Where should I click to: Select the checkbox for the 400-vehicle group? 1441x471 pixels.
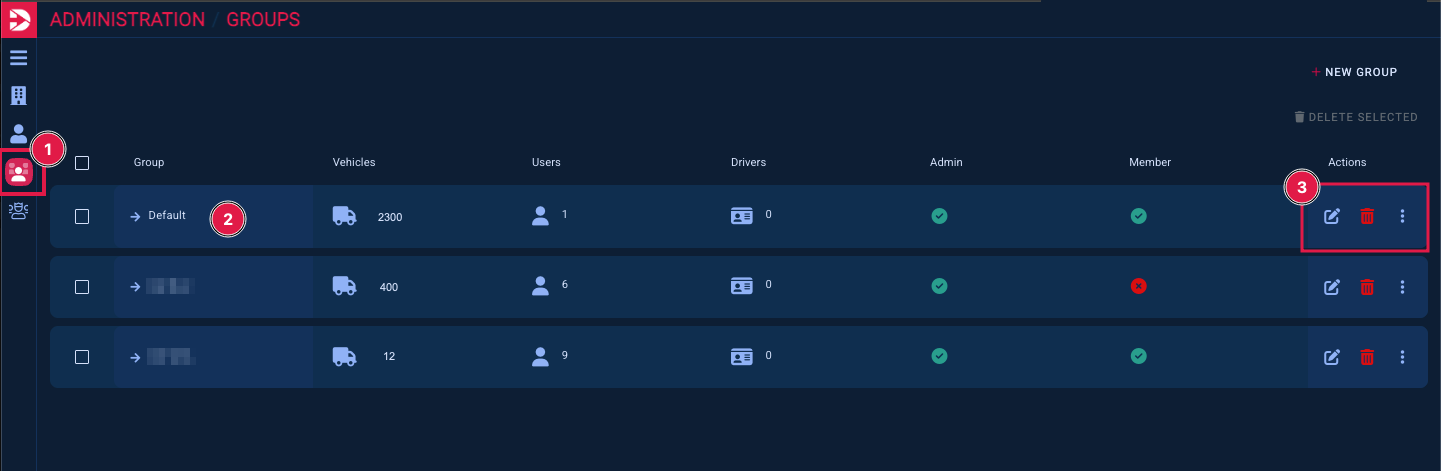click(x=82, y=287)
